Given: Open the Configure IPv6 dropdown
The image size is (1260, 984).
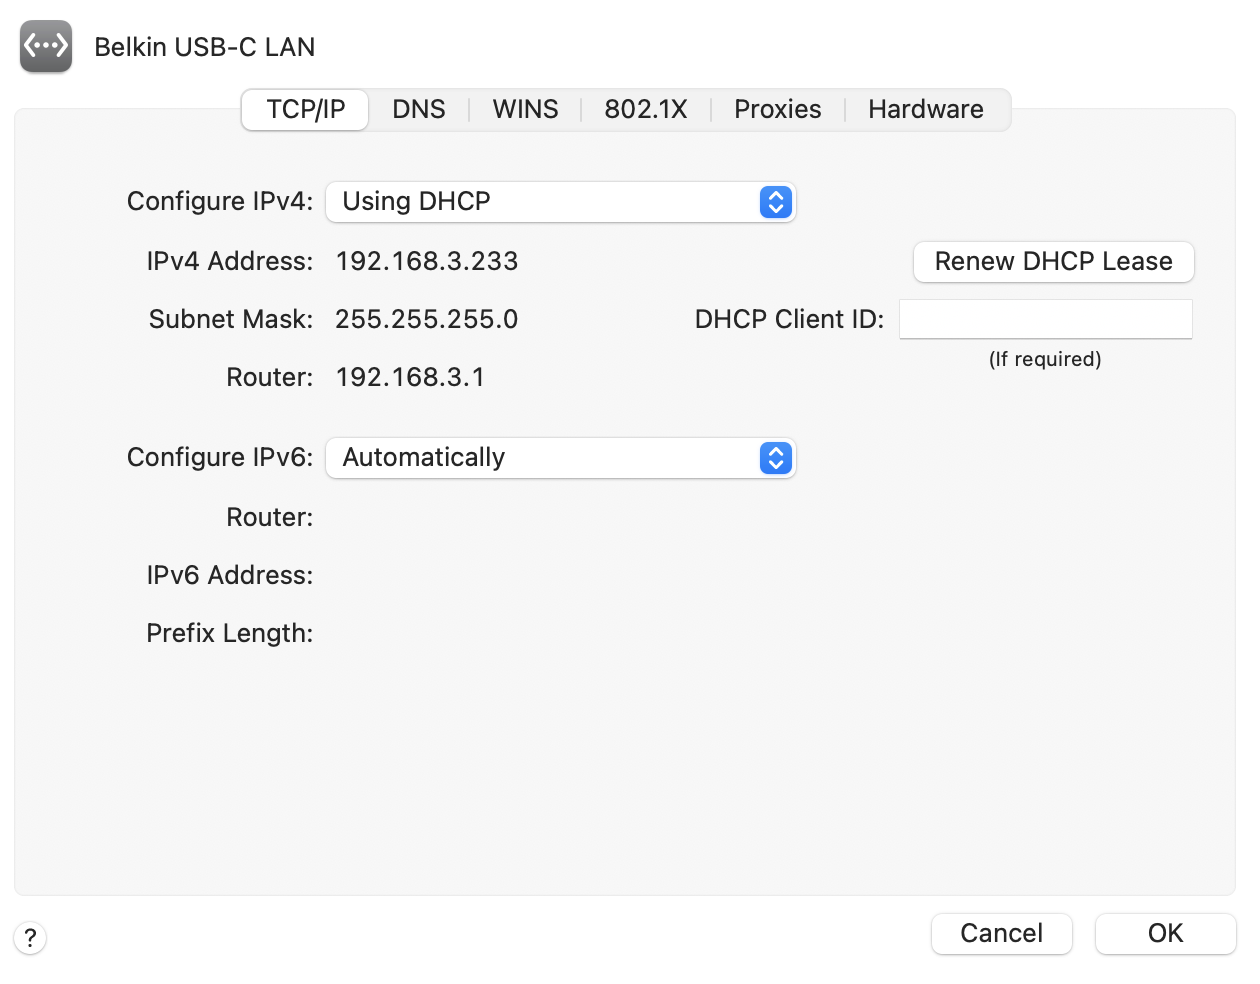Looking at the screenshot, I should click(561, 458).
